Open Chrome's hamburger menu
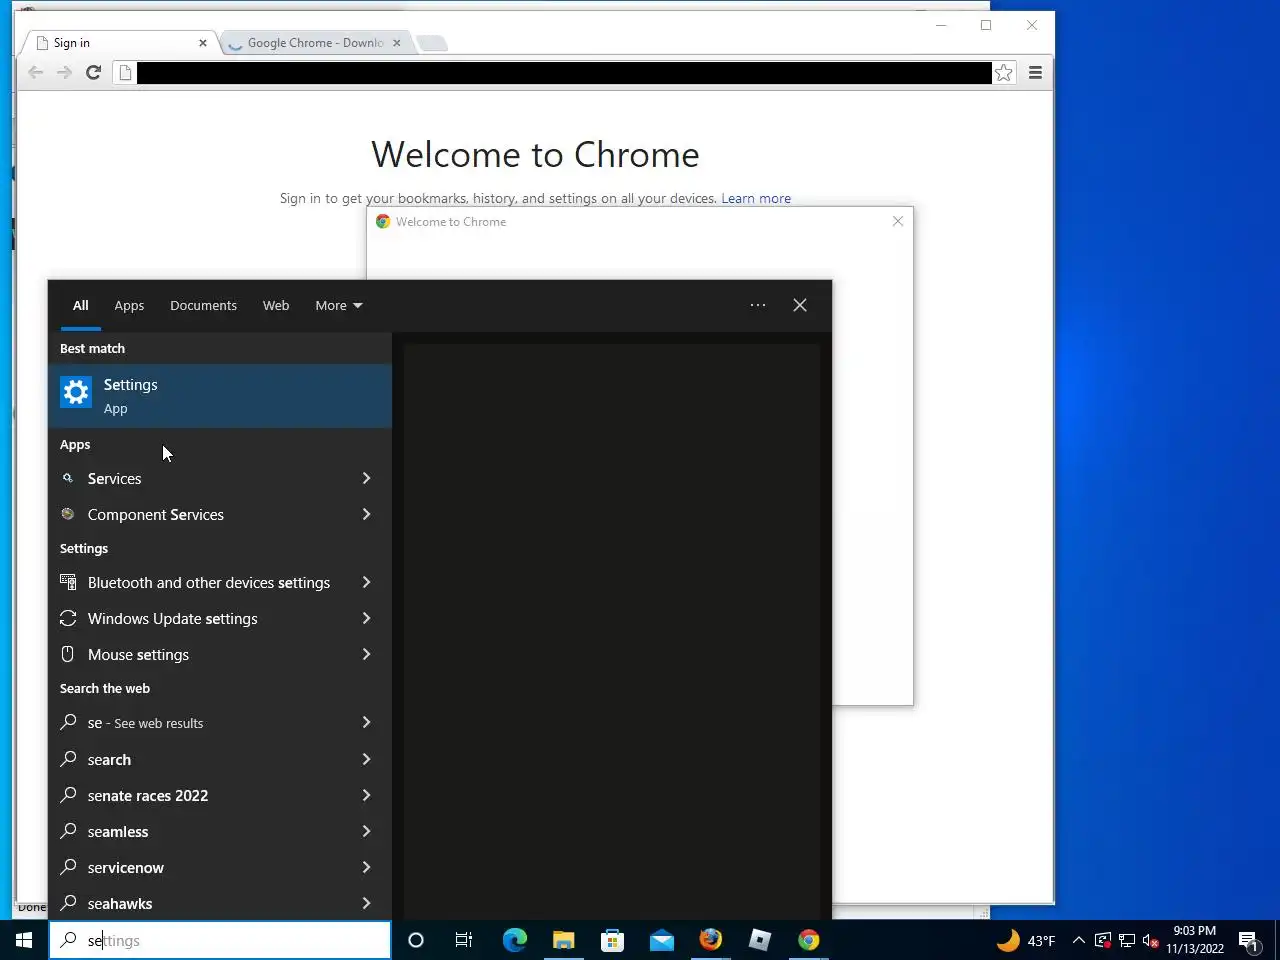This screenshot has height=960, width=1280. [x=1035, y=72]
